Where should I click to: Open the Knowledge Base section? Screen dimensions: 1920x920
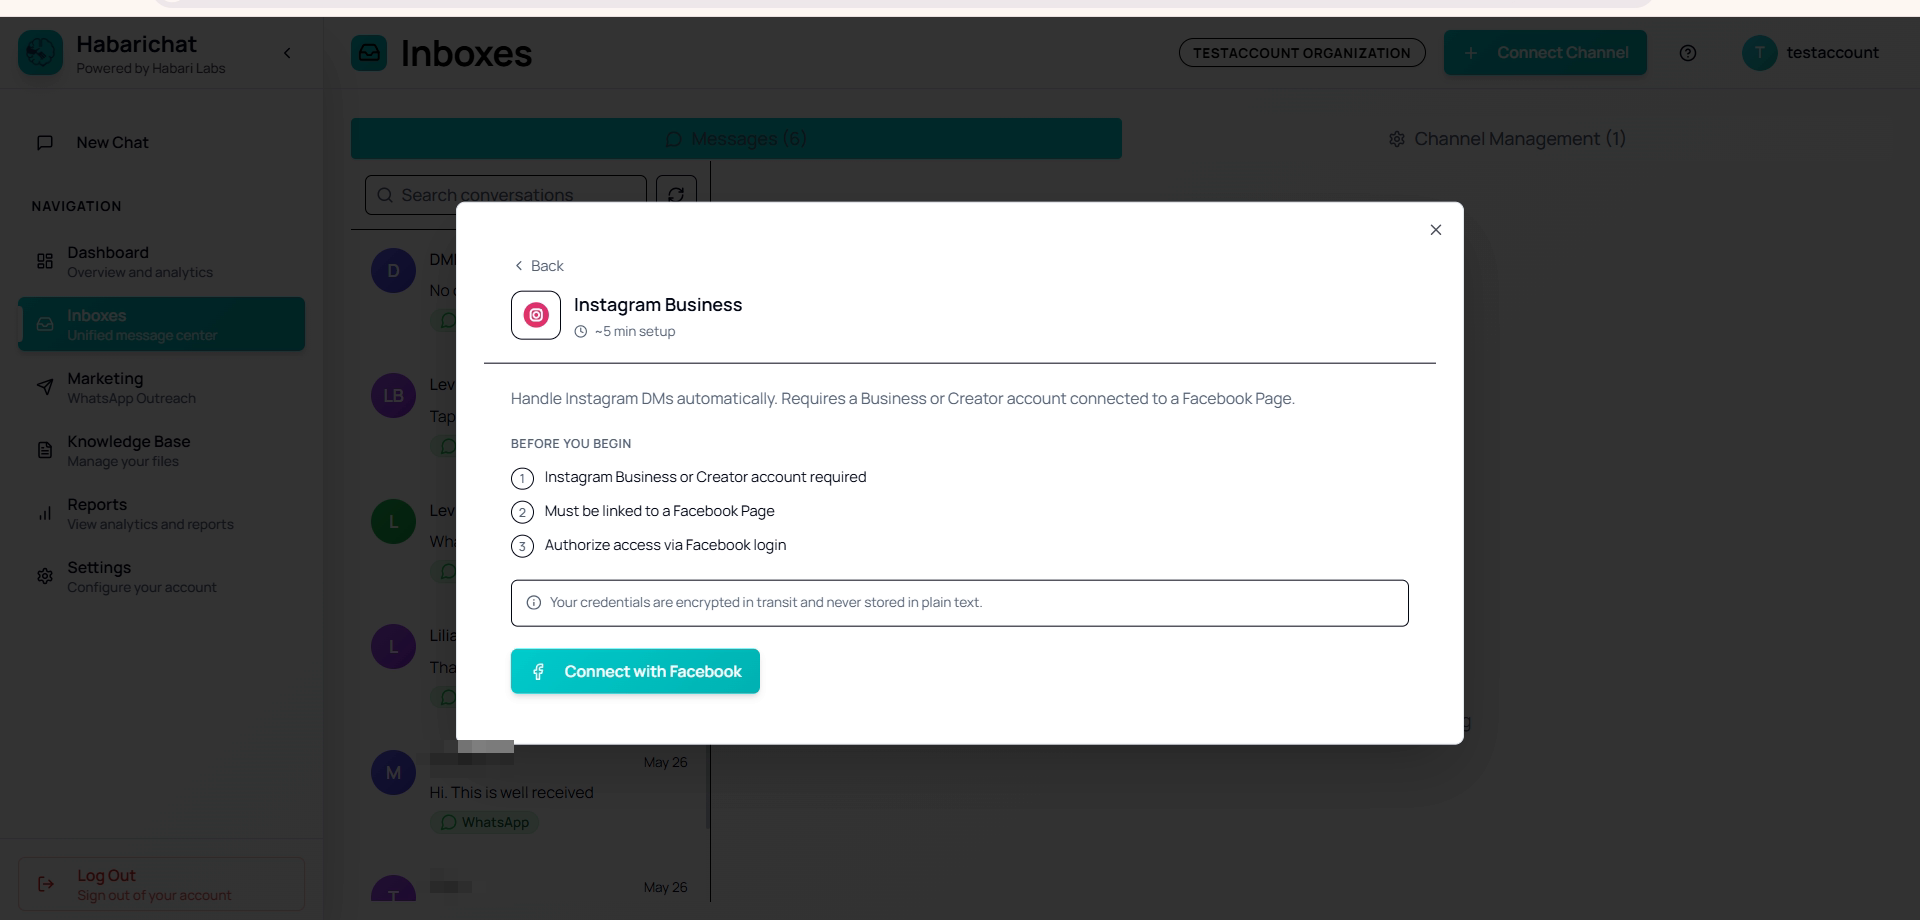161,450
